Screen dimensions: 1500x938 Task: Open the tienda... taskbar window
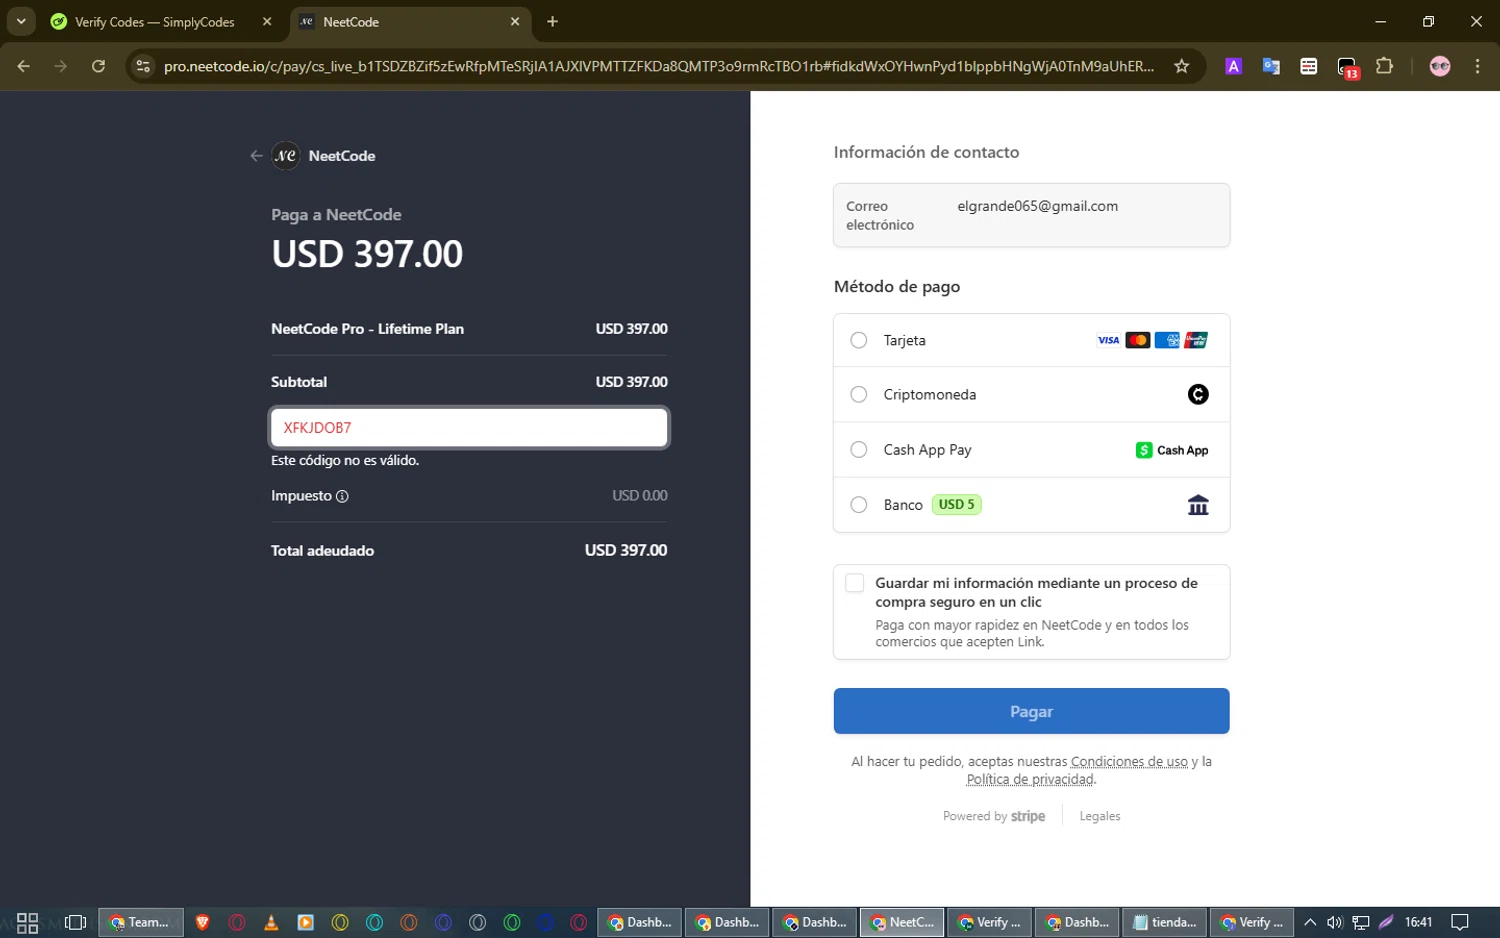pos(1165,922)
